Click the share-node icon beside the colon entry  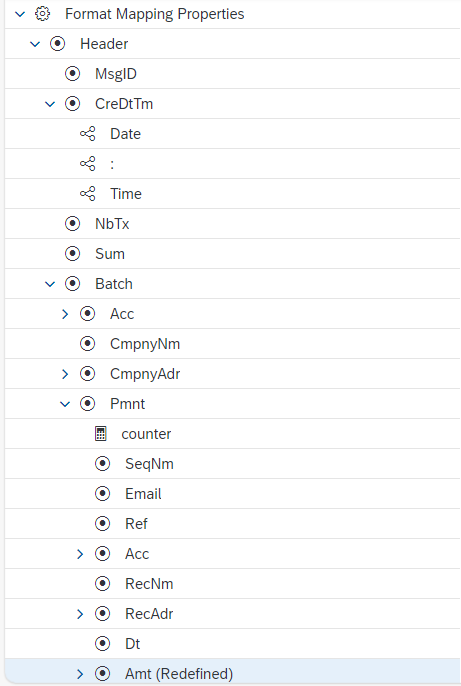pos(87,164)
